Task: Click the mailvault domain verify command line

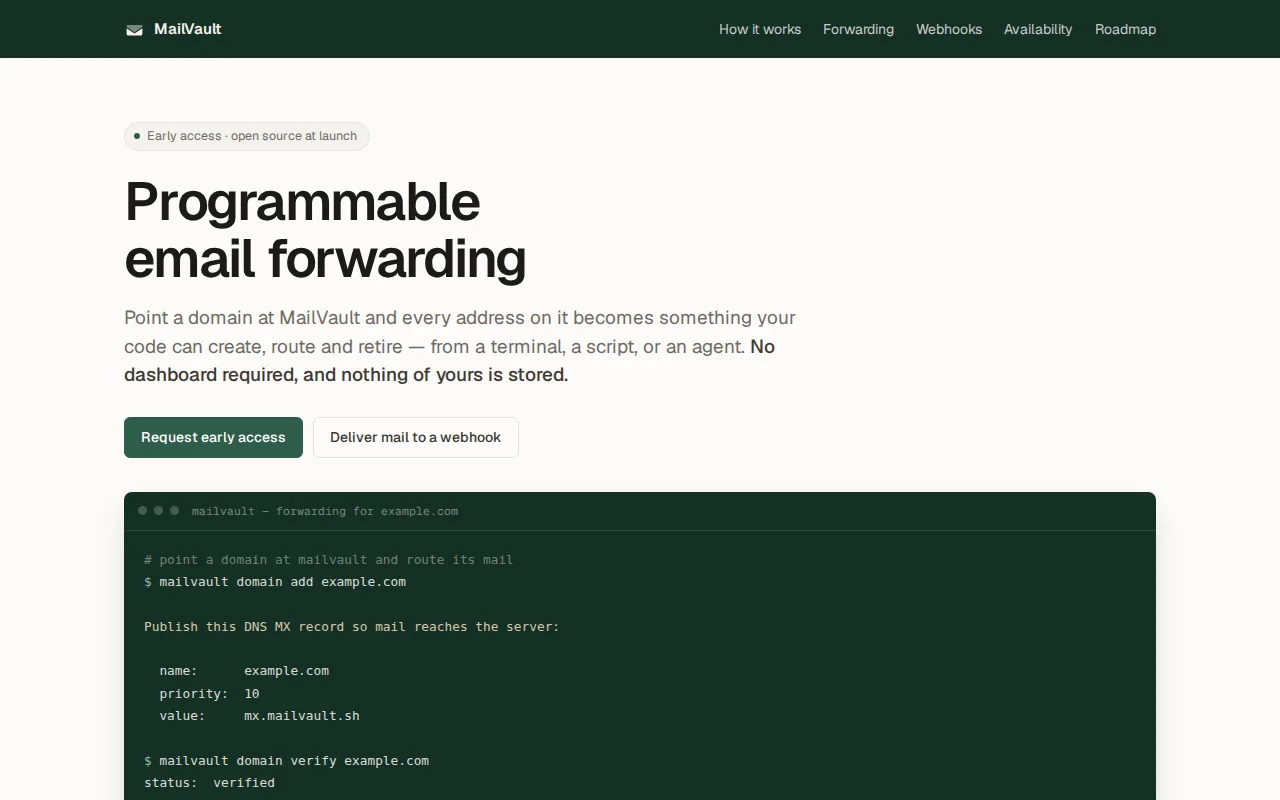Action: click(286, 761)
